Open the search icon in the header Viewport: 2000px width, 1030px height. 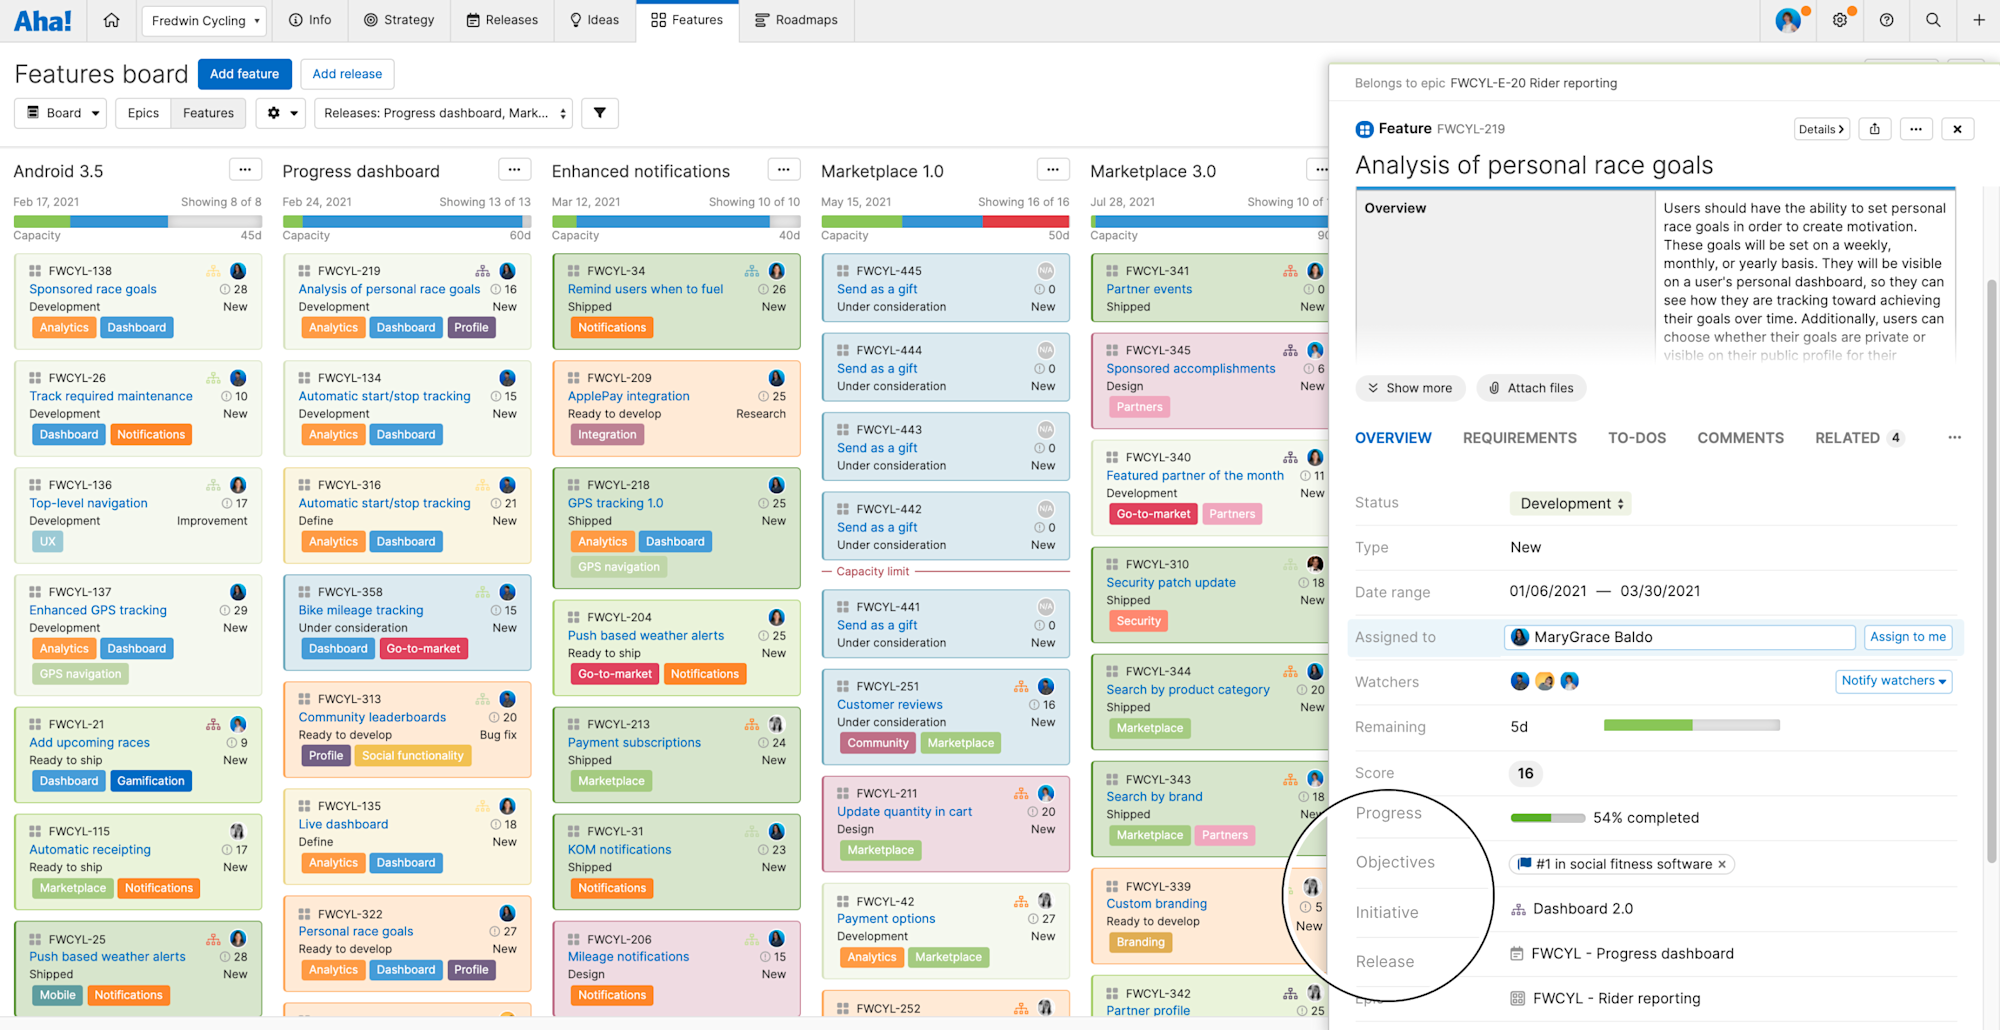pyautogui.click(x=1933, y=20)
